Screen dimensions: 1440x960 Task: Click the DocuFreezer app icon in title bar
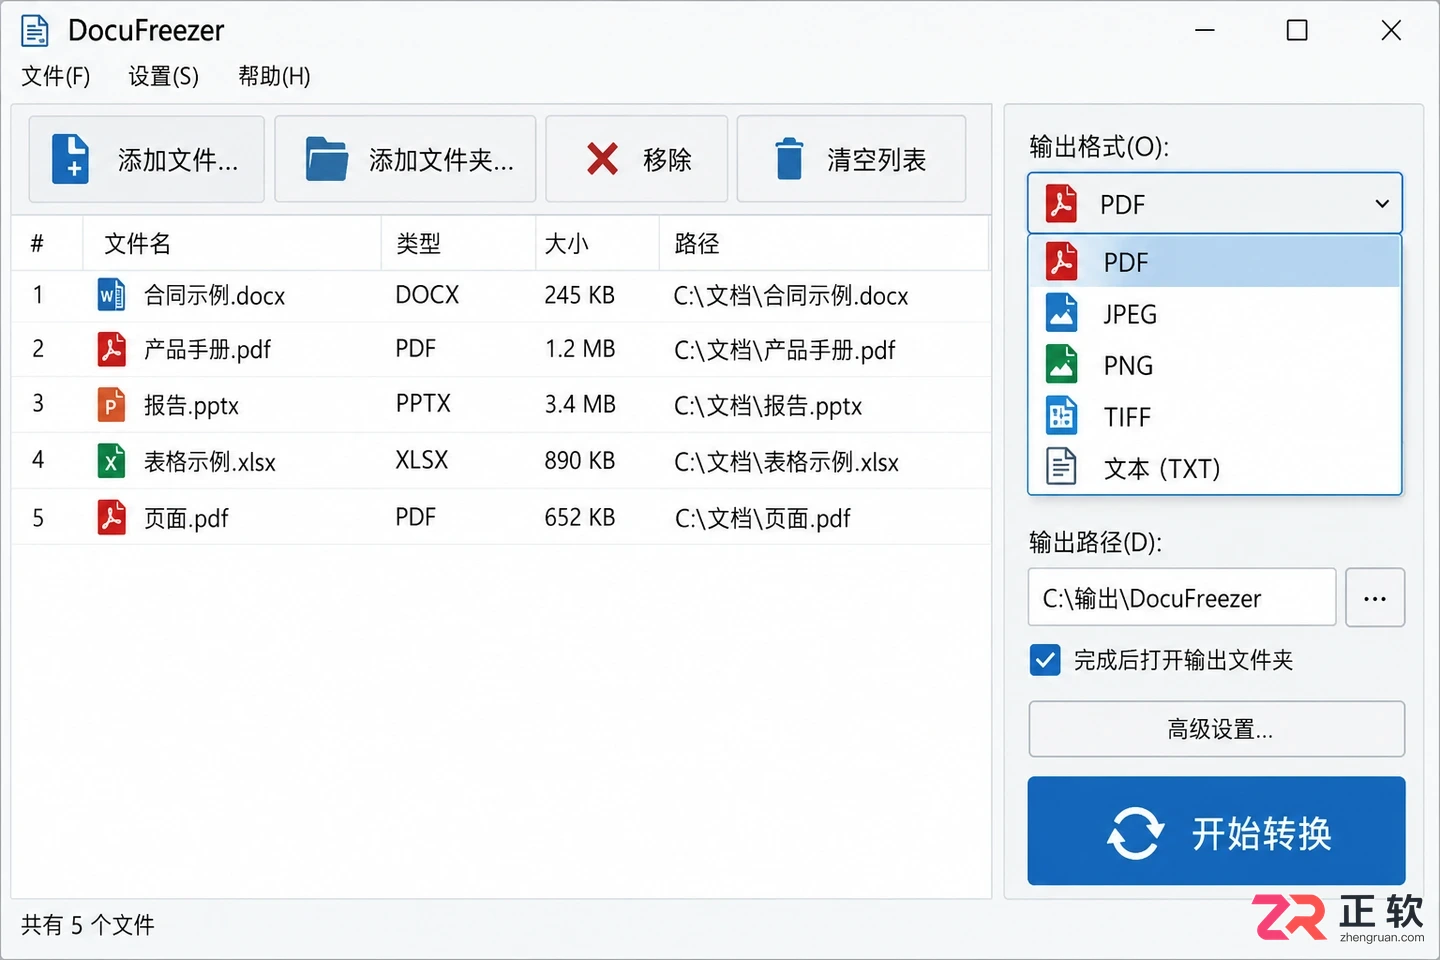(x=35, y=31)
